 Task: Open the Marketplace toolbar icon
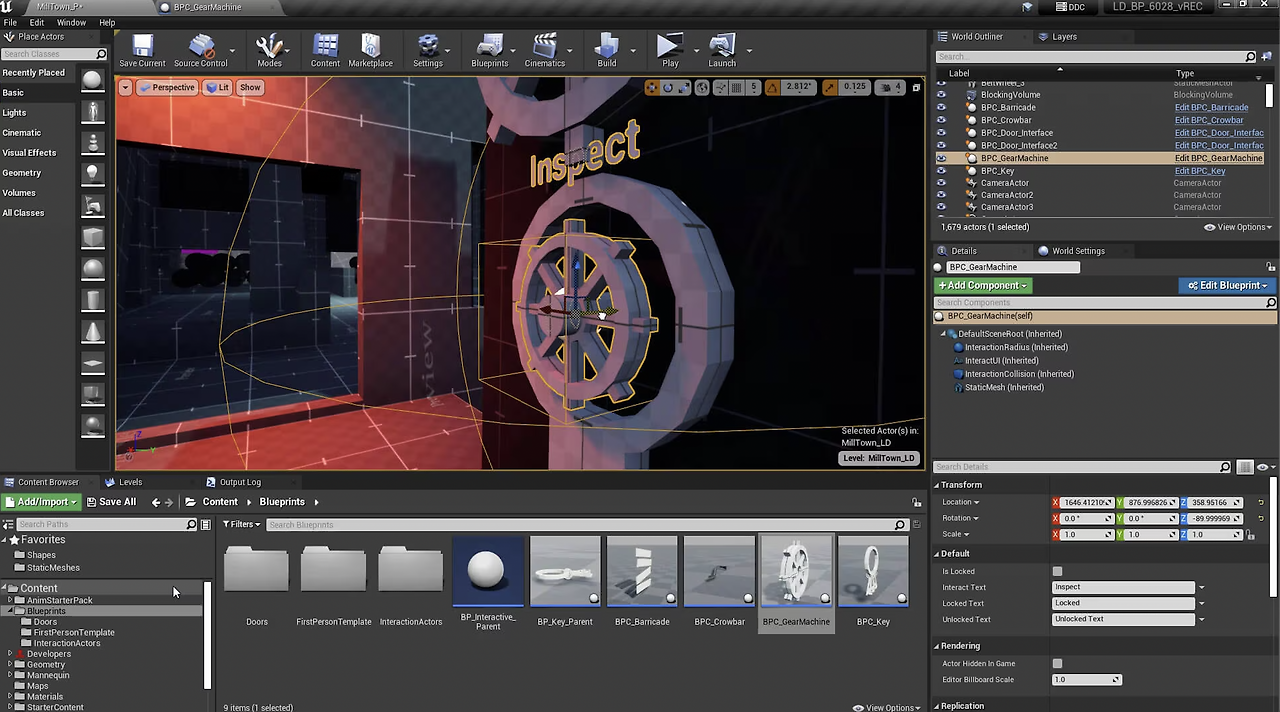coord(370,48)
